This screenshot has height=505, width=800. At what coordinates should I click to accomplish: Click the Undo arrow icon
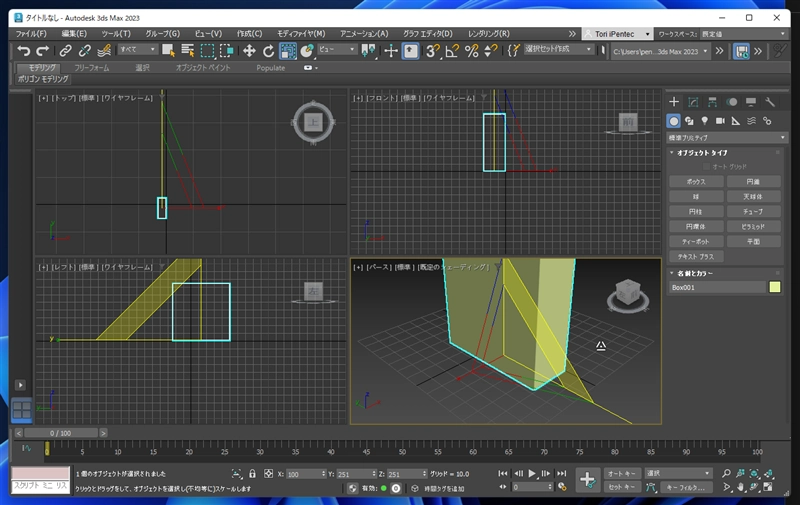pyautogui.click(x=23, y=50)
